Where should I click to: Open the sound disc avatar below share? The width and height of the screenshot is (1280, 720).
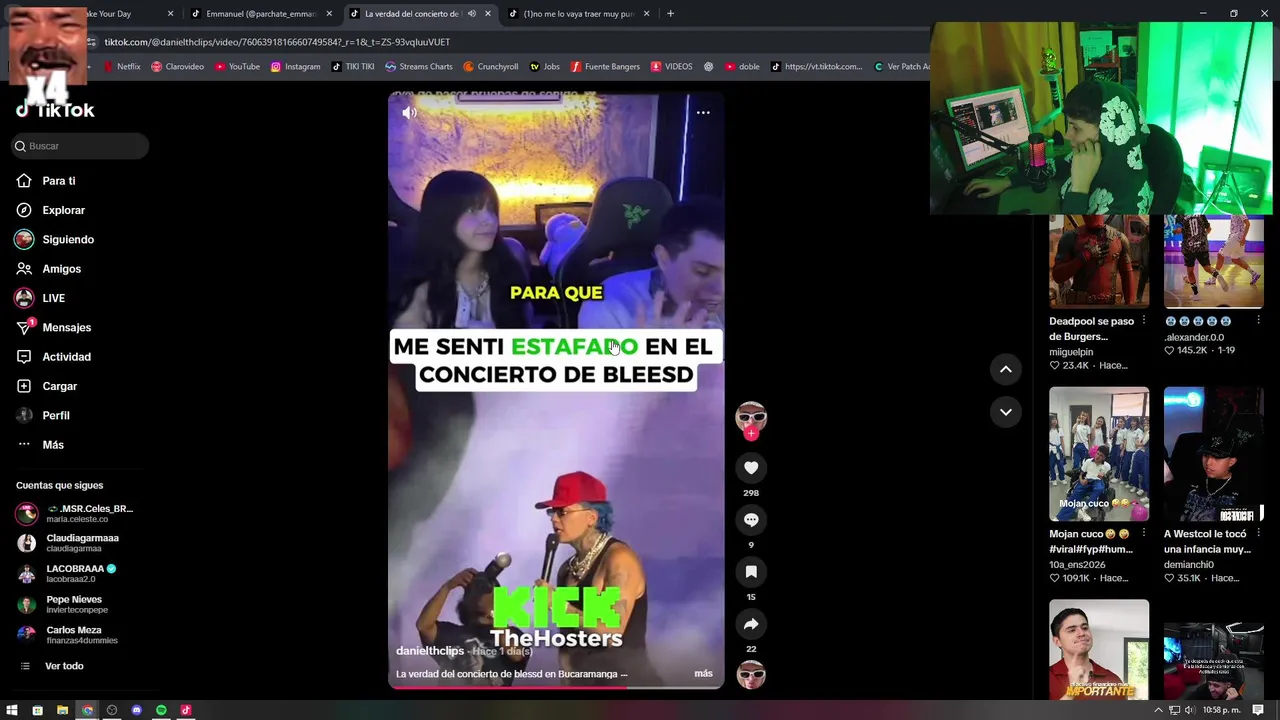[751, 675]
